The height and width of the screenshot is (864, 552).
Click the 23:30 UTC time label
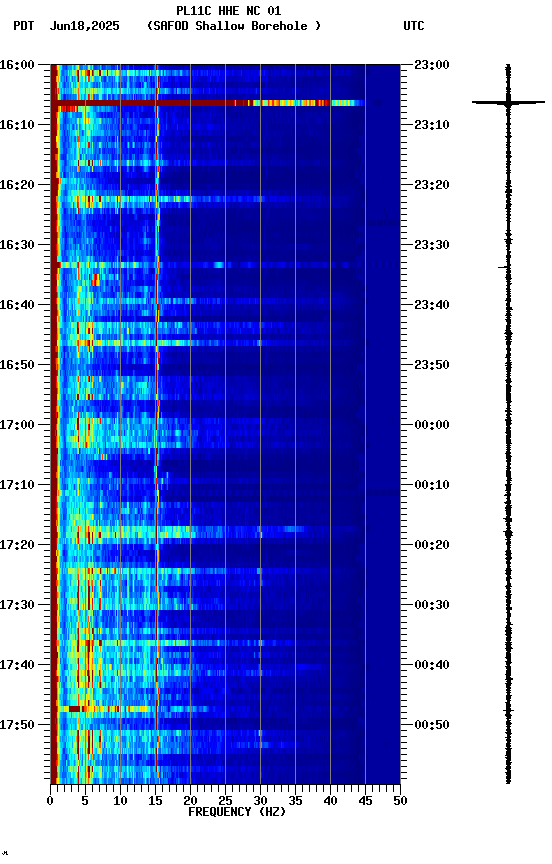[432, 245]
